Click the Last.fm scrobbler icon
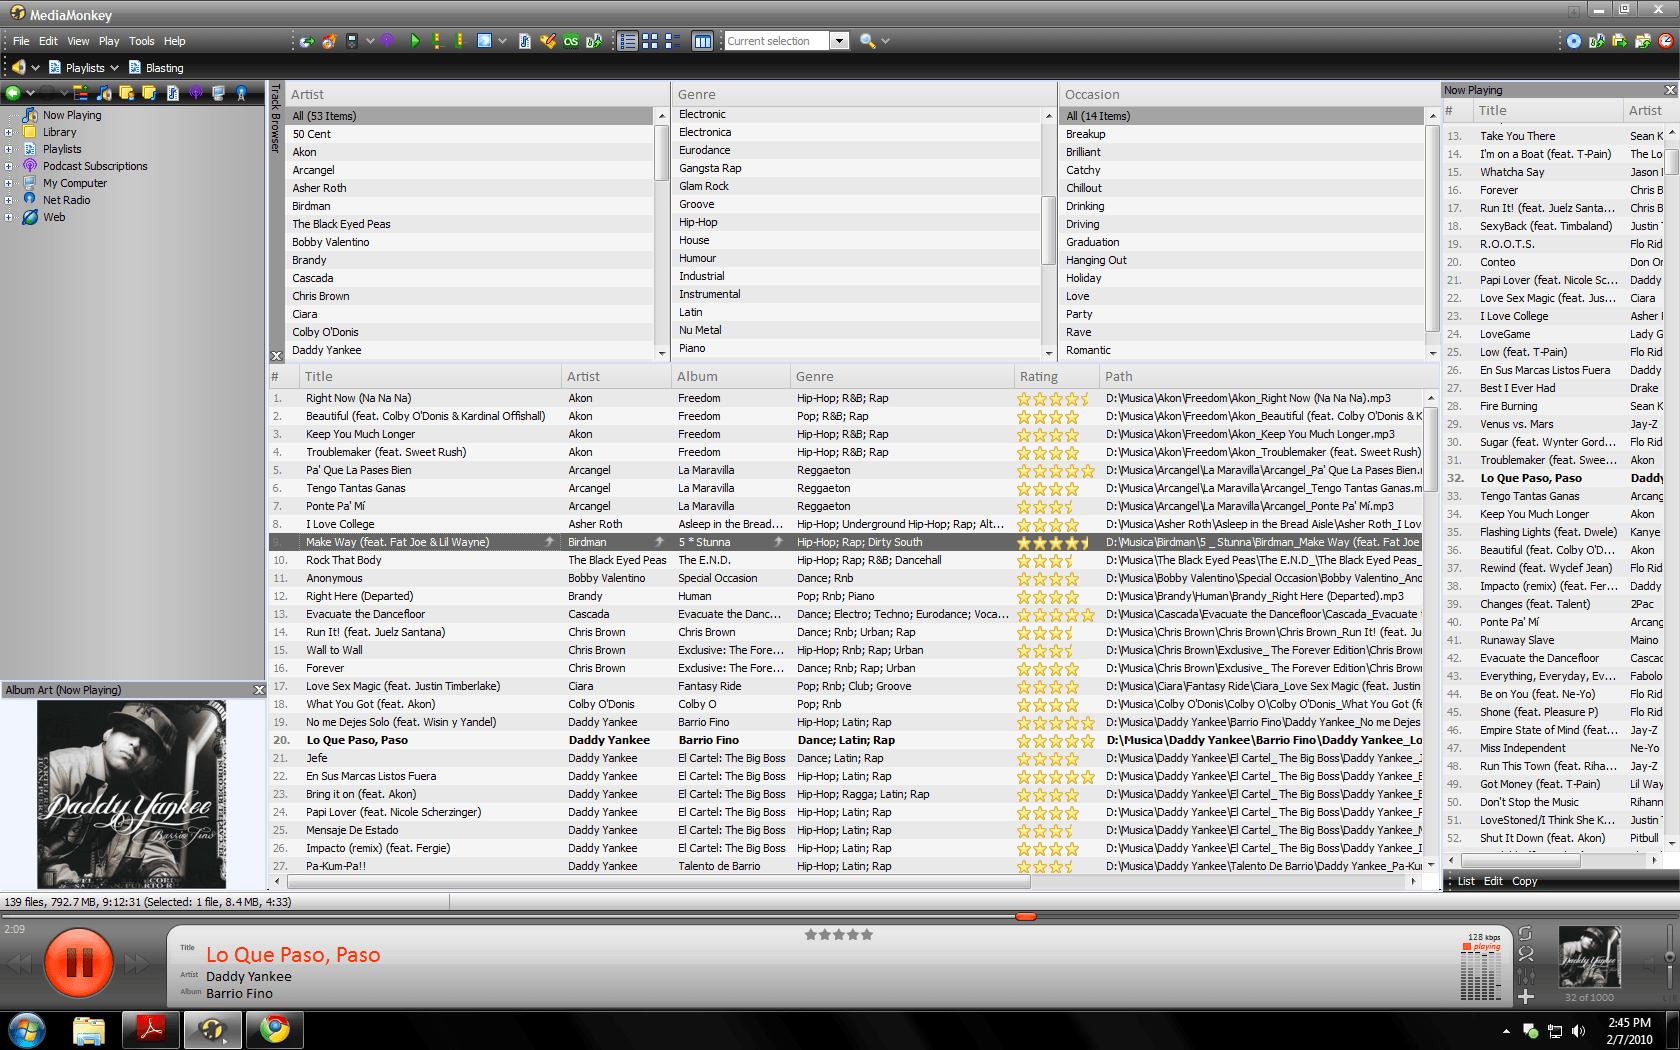This screenshot has width=1680, height=1050. [571, 41]
